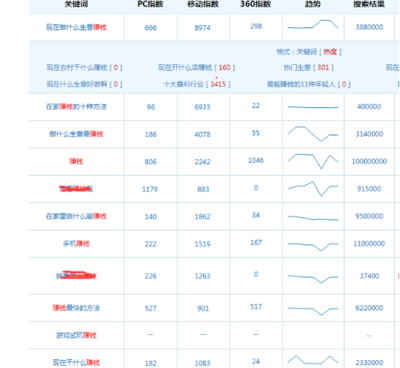
Task: Click the 移动指数 column header
Action: (x=203, y=4)
